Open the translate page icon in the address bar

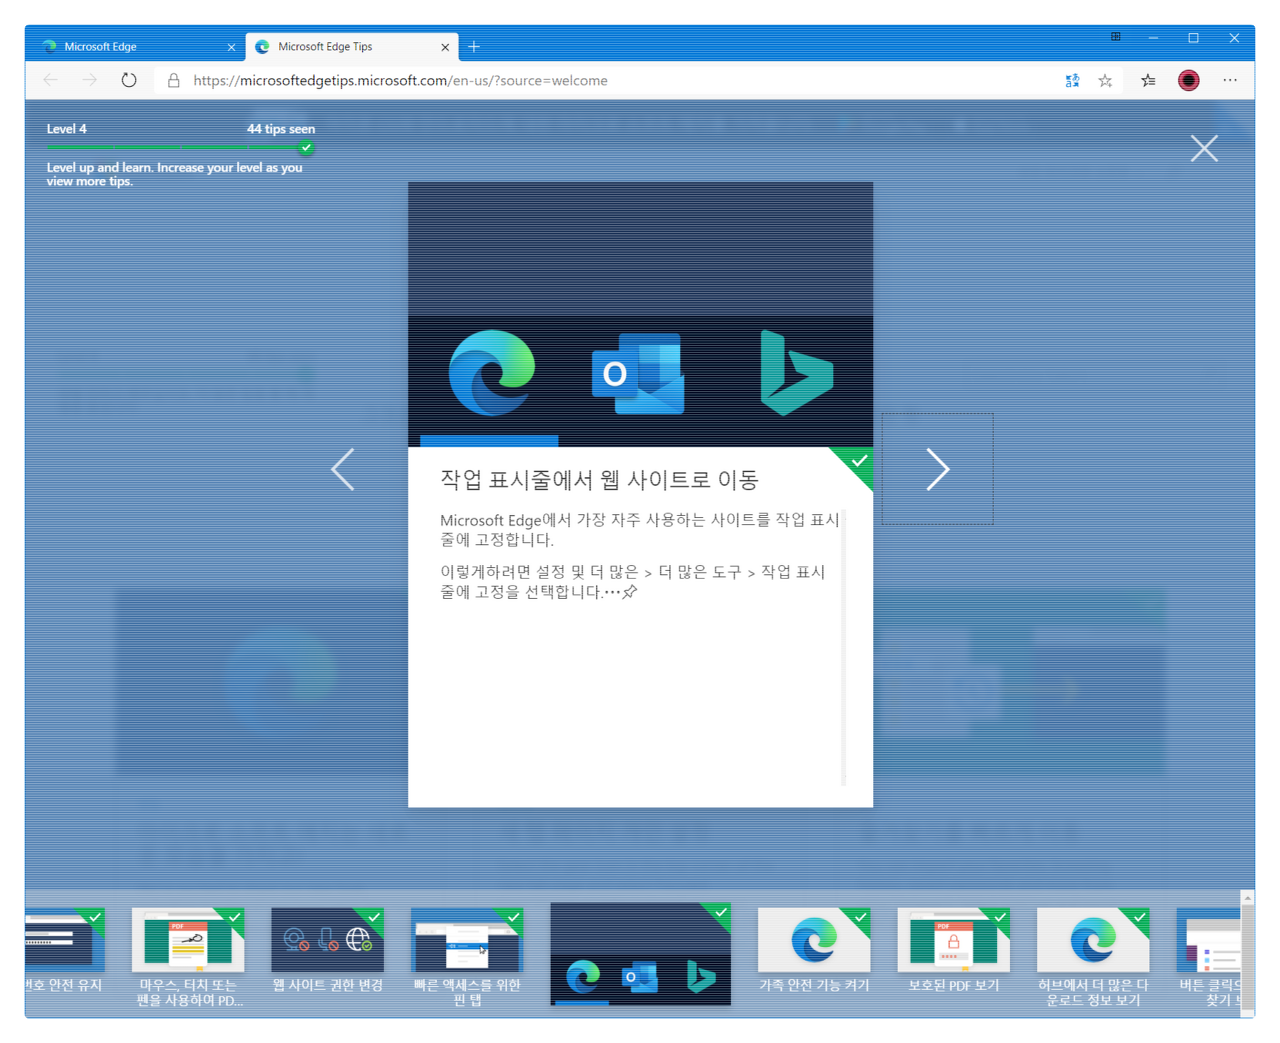(x=1072, y=80)
